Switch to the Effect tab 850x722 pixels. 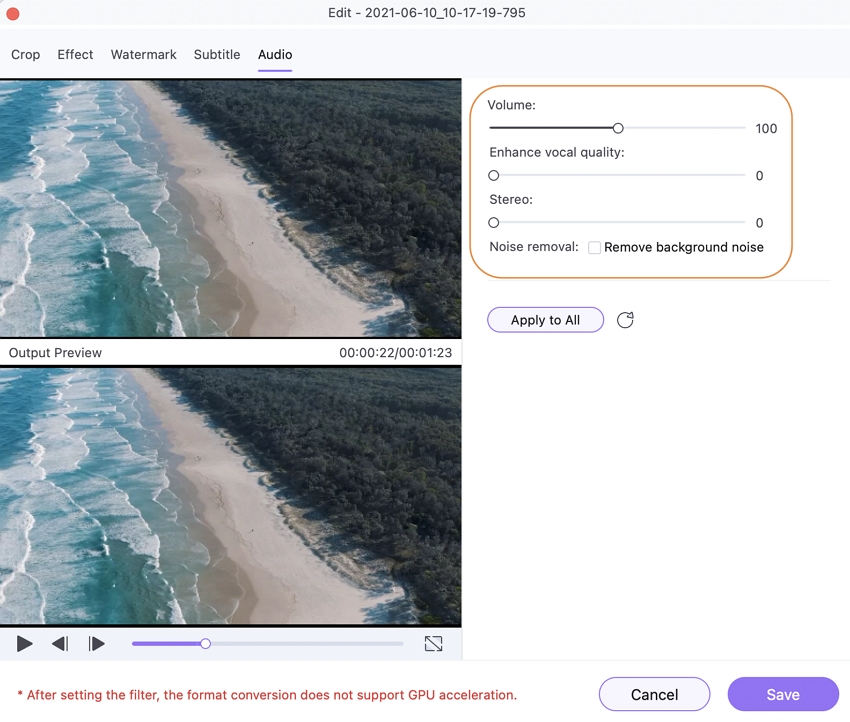75,55
